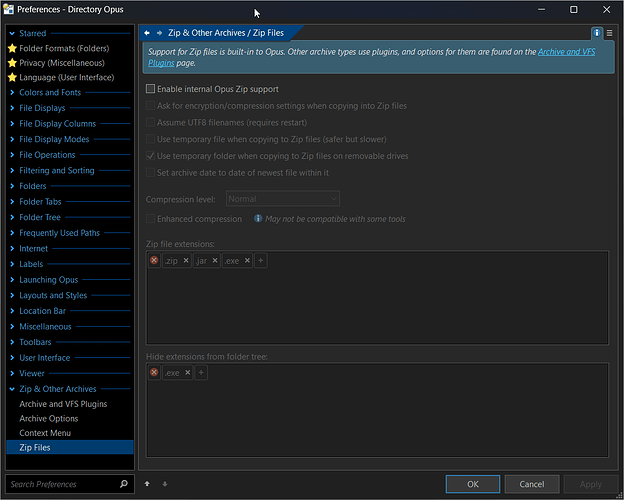The width and height of the screenshot is (624, 500).
Task: Toggle Assume UTF8 filenames checkbox
Action: tap(150, 122)
